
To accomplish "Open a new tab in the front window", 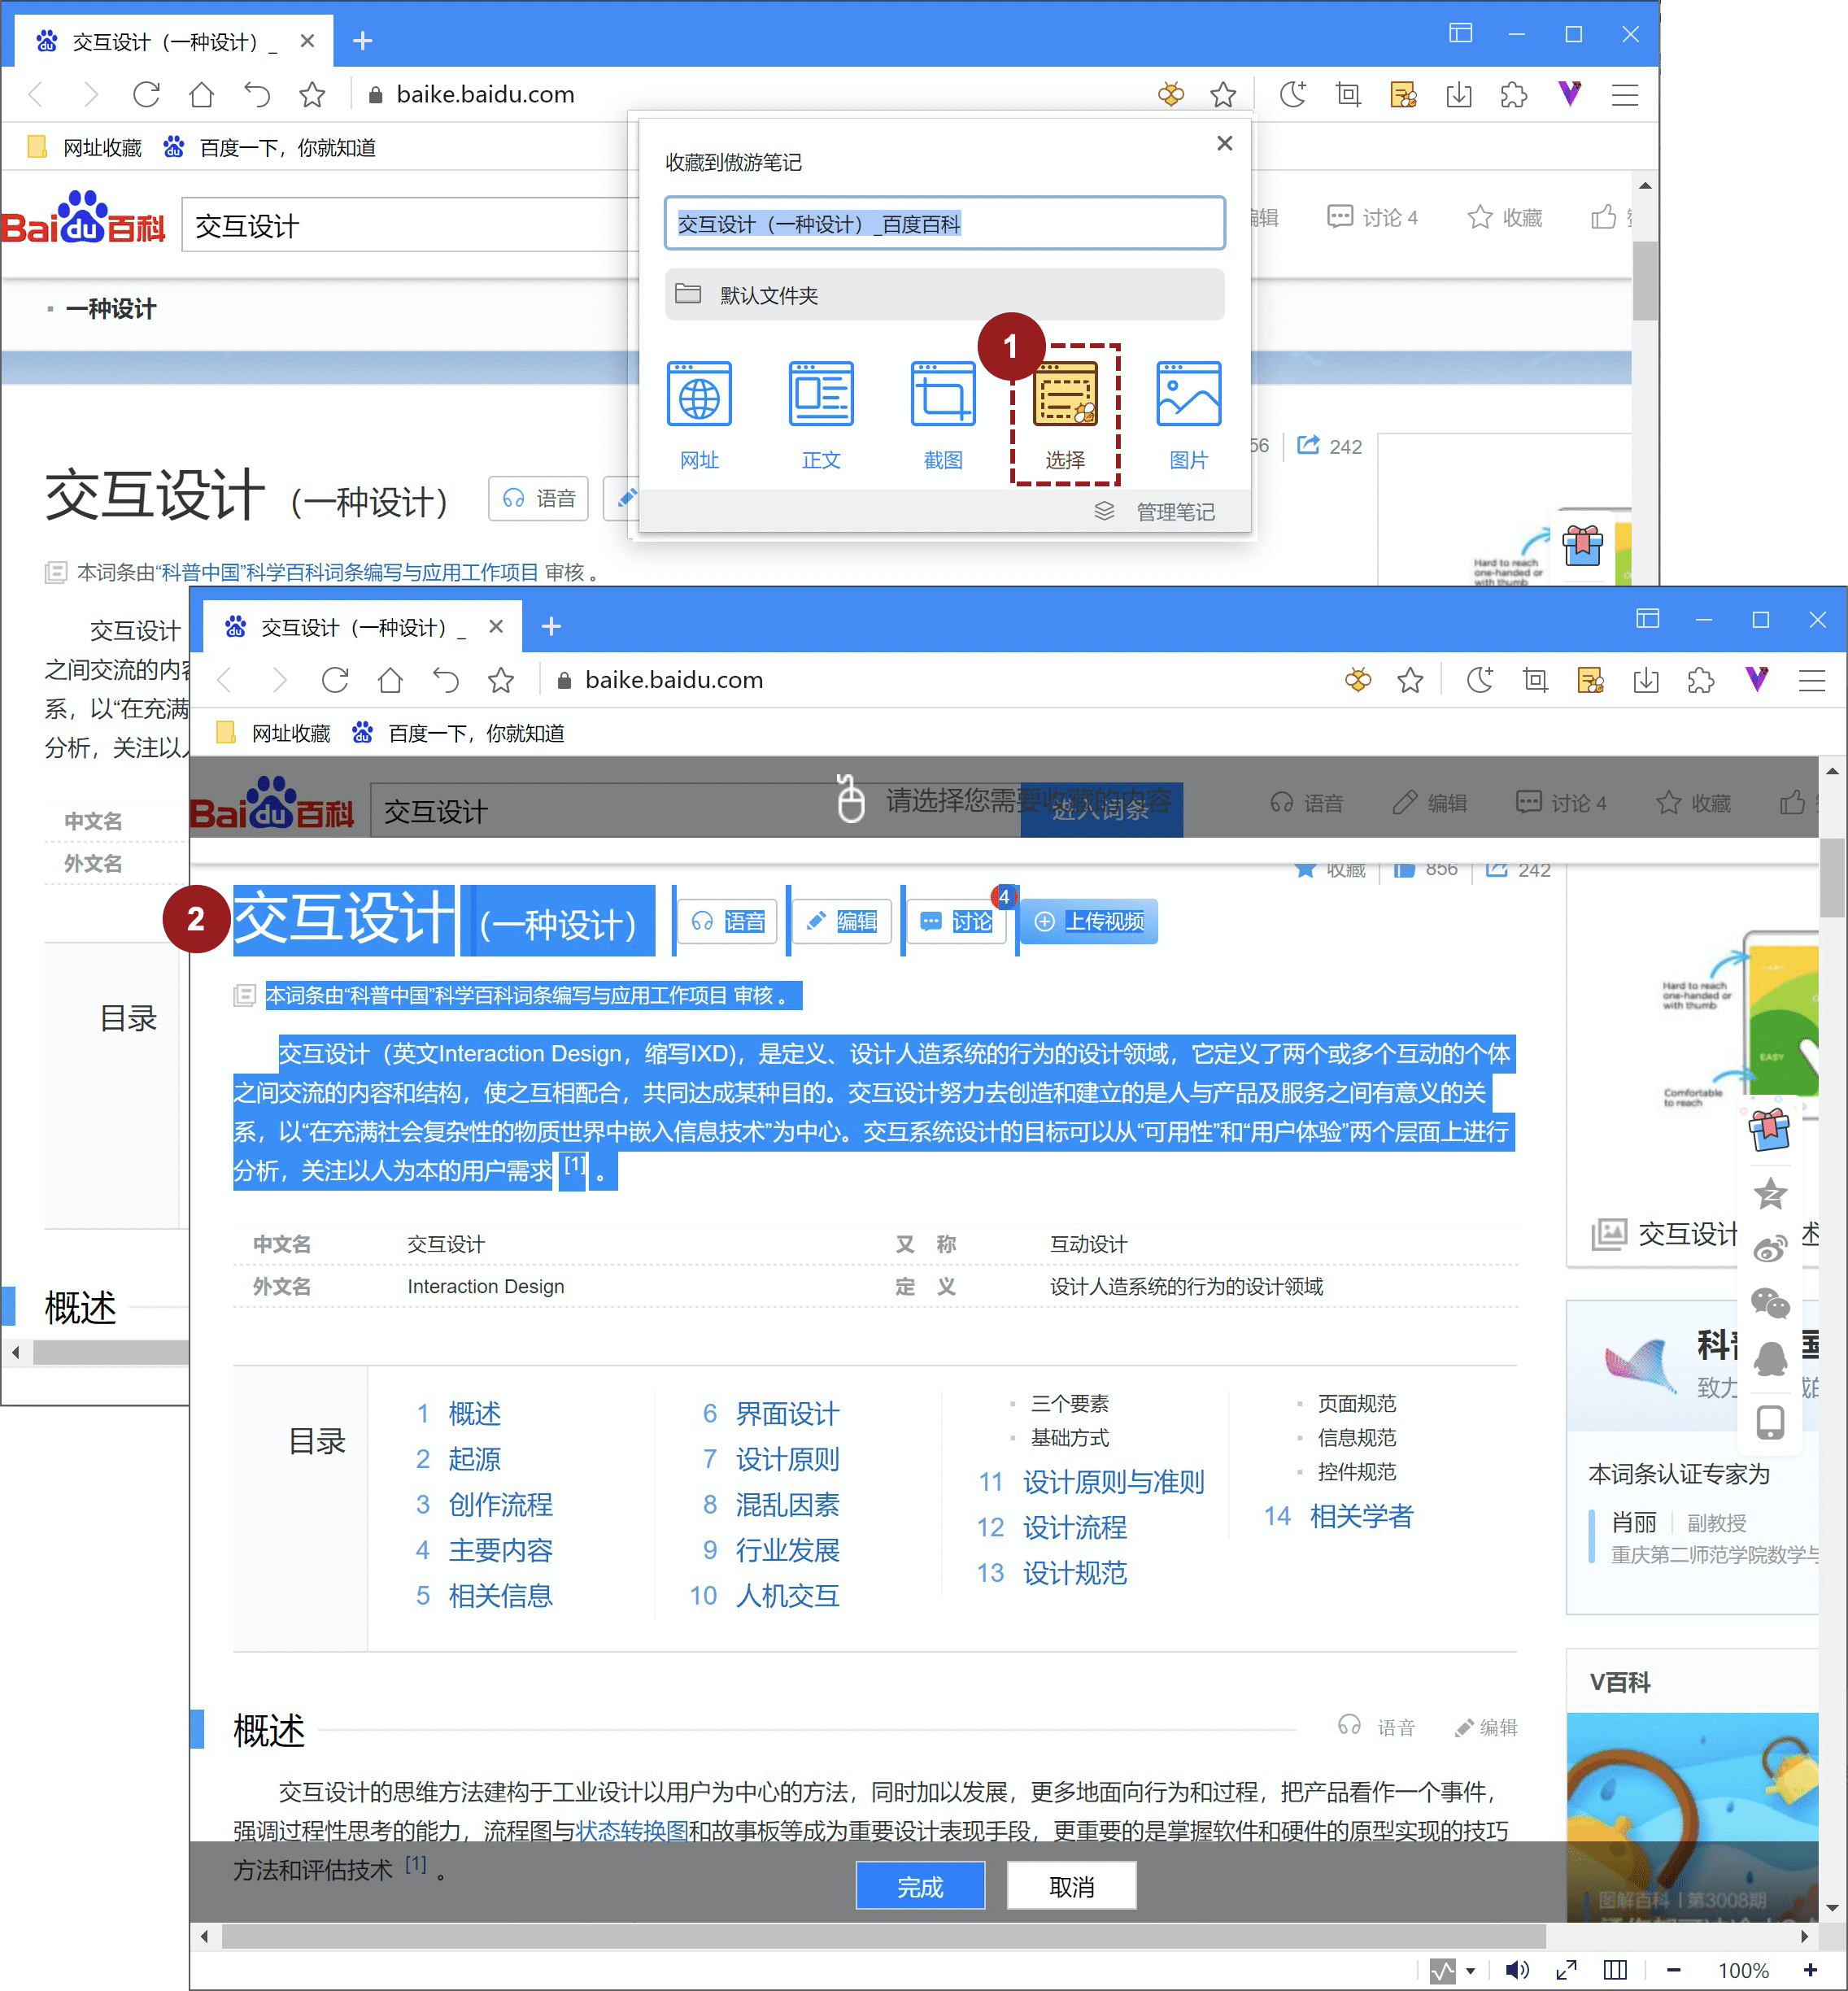I will coord(551,626).
